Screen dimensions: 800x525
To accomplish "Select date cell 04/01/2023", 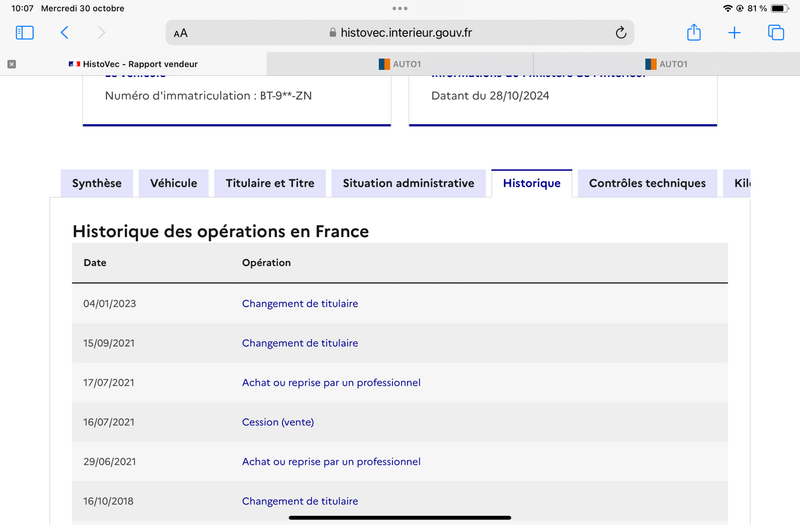I will [x=110, y=304].
